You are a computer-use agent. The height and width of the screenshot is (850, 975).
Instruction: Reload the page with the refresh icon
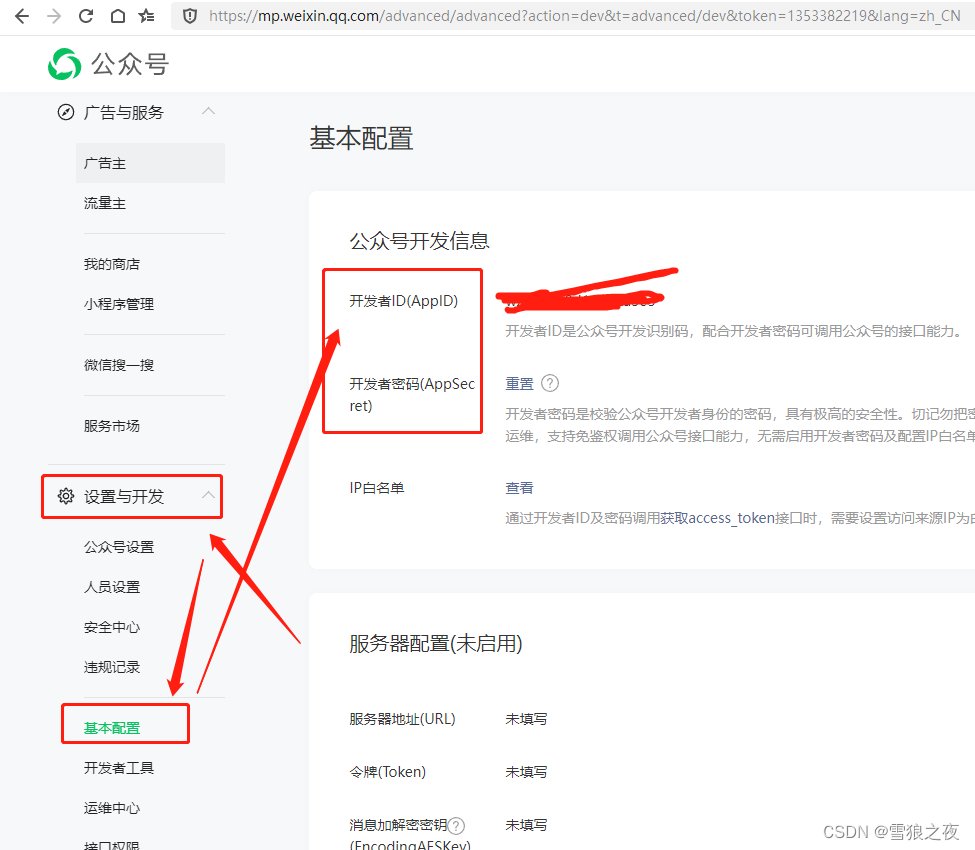pos(86,16)
